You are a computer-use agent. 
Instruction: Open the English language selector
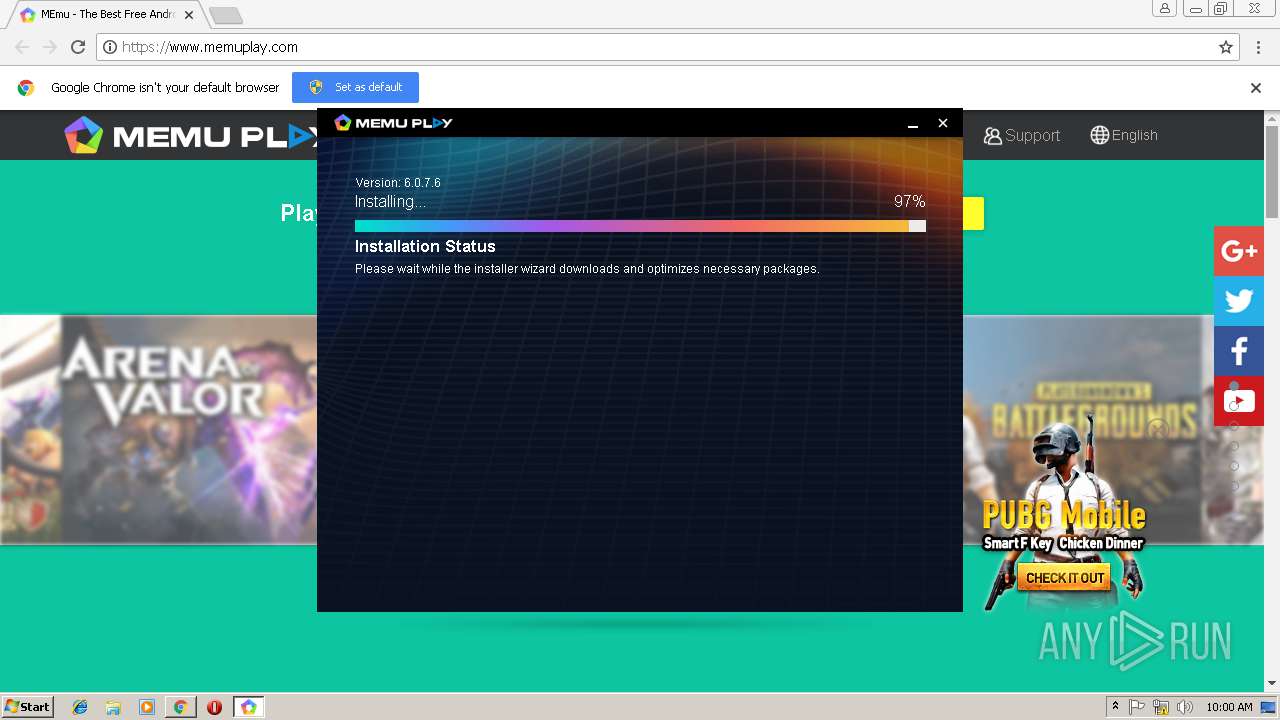[1124, 135]
